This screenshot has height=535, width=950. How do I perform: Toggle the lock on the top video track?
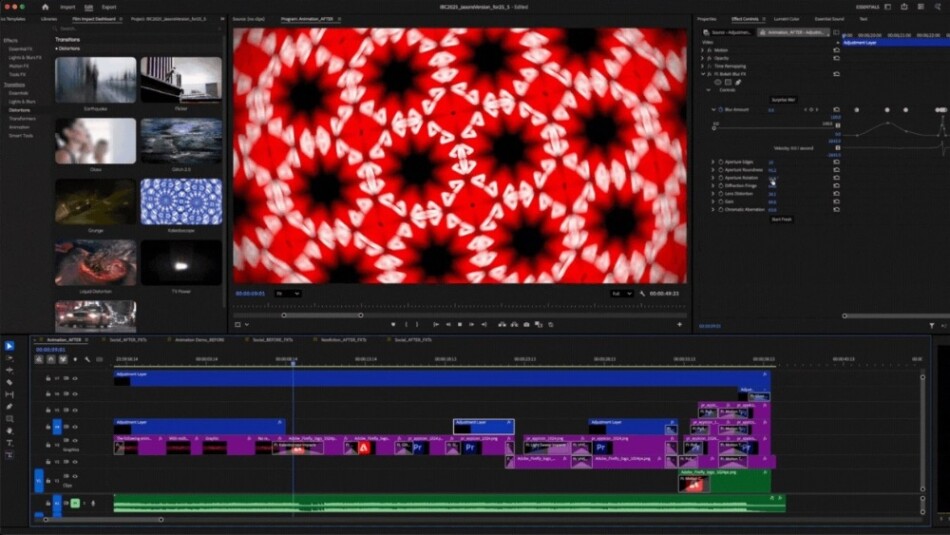click(x=48, y=379)
